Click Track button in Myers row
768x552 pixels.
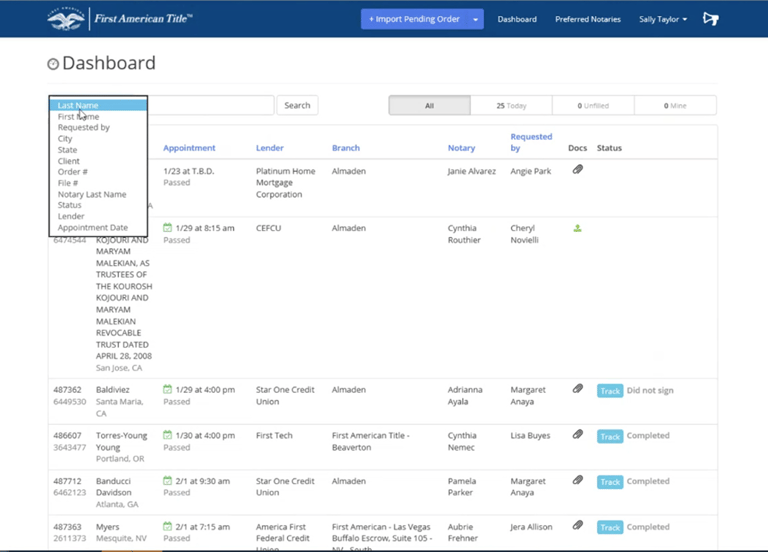coord(610,528)
